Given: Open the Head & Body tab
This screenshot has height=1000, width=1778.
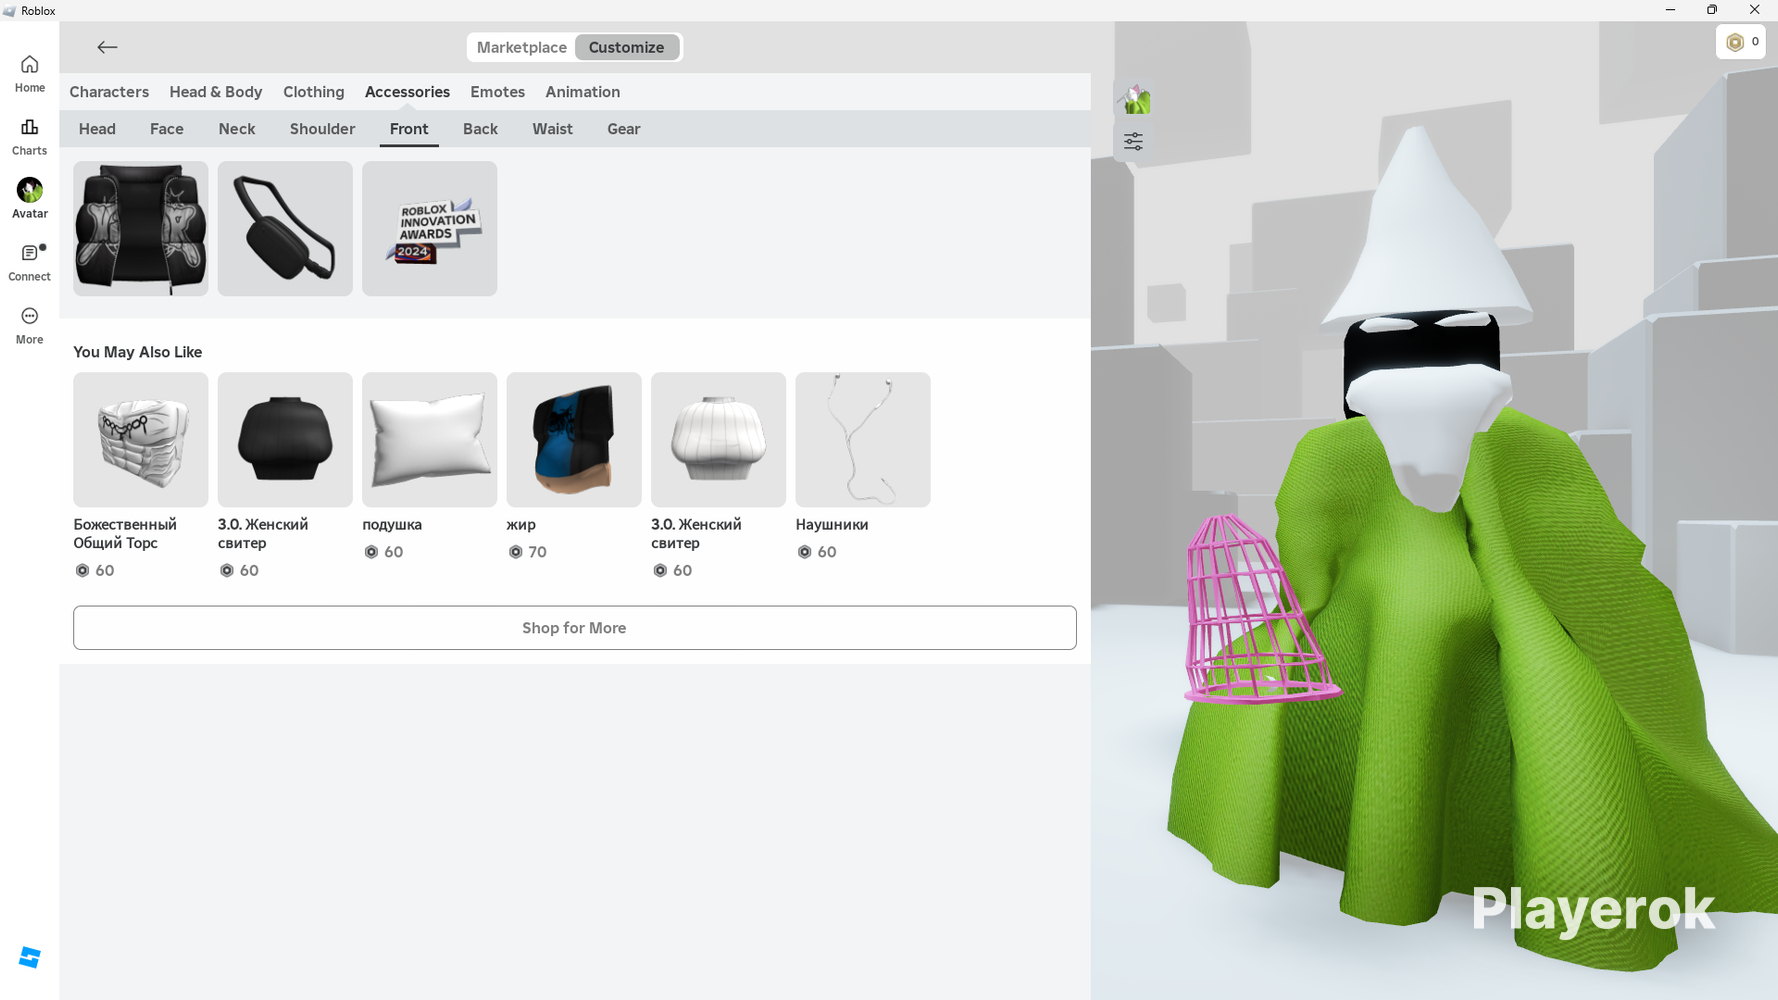Looking at the screenshot, I should pos(216,92).
